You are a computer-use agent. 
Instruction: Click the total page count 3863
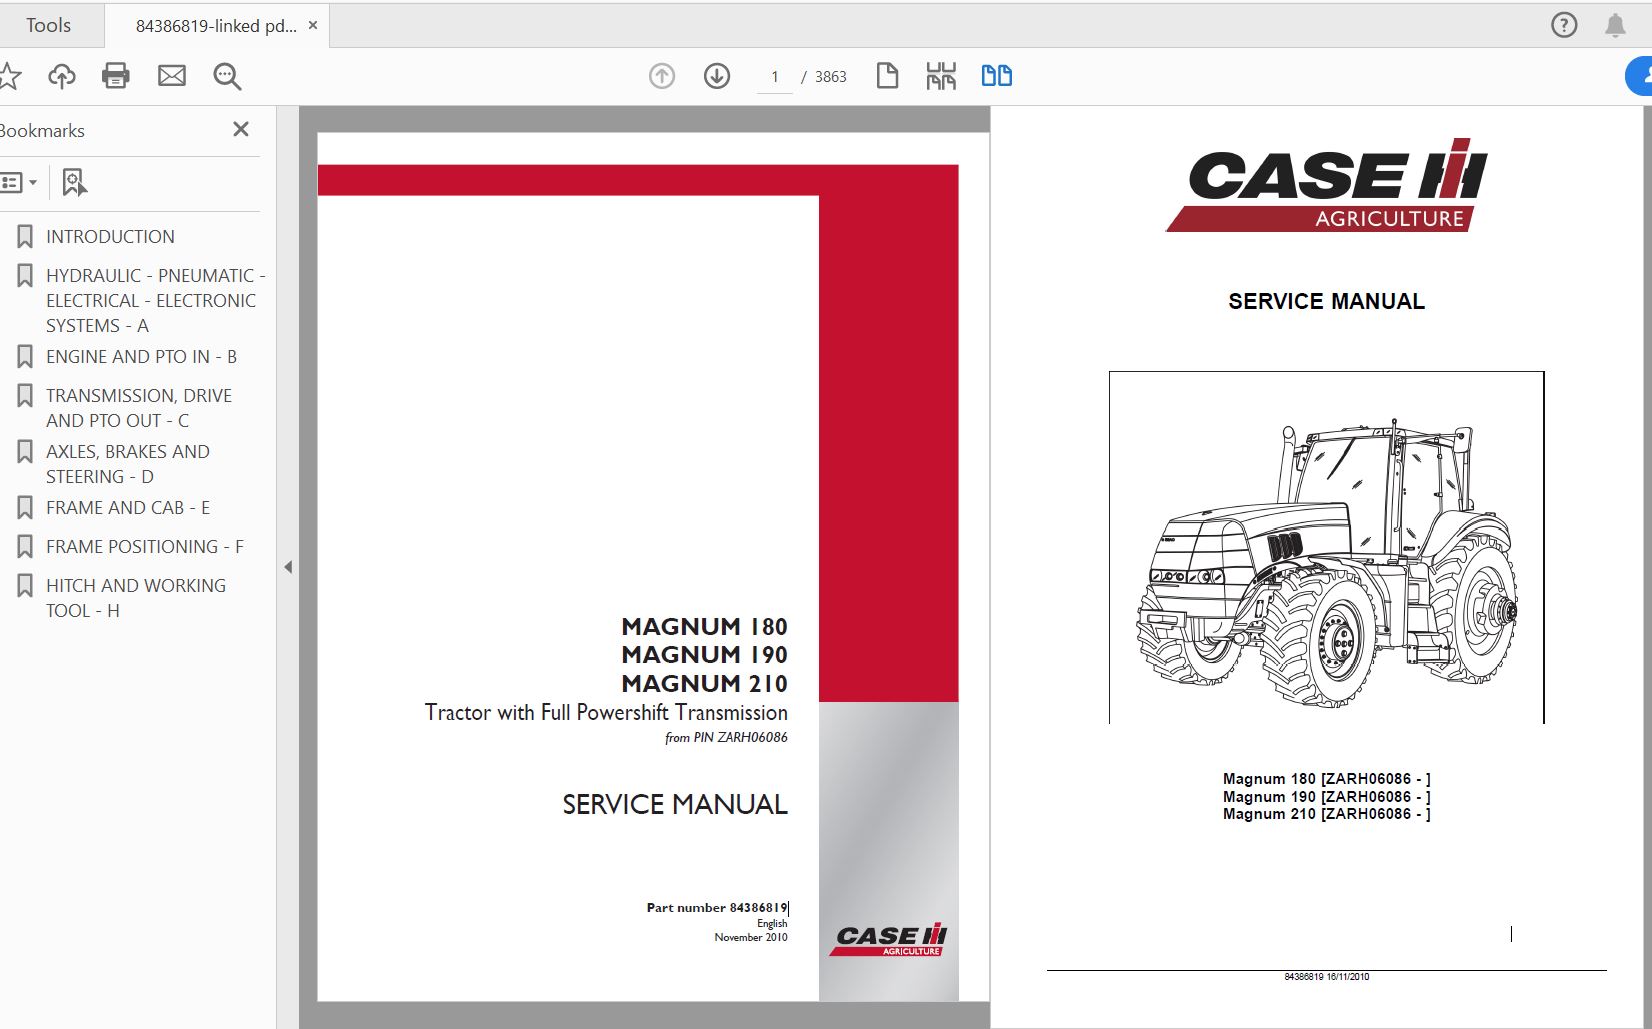coord(830,77)
